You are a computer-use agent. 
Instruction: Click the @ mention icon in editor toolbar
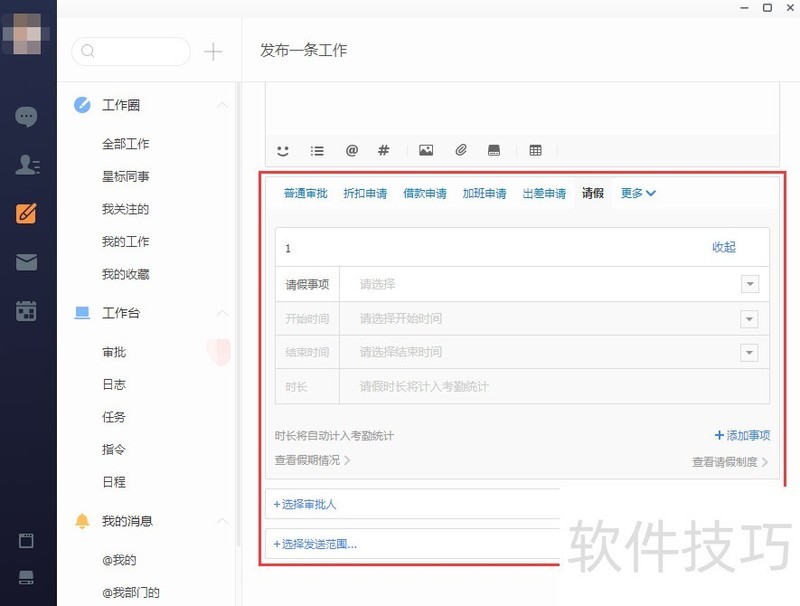pos(351,151)
